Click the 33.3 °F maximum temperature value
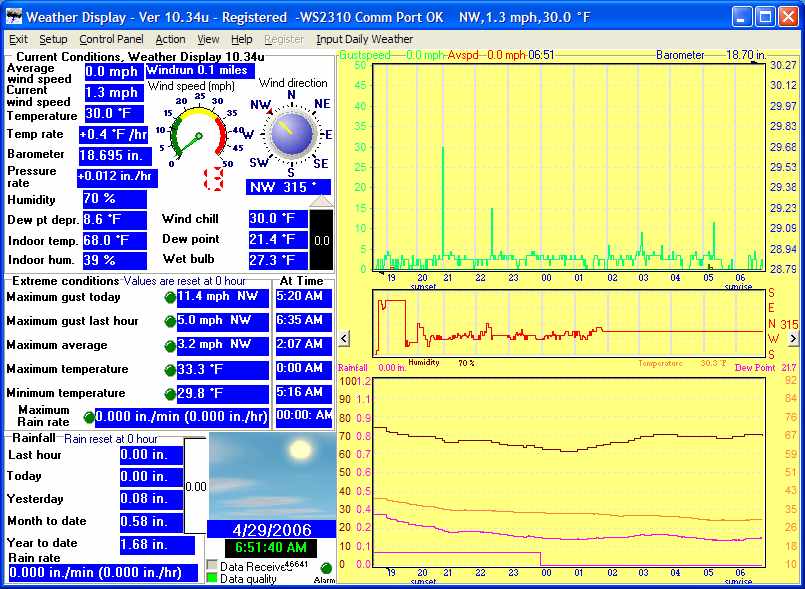The width and height of the screenshot is (805, 589). coord(223,370)
